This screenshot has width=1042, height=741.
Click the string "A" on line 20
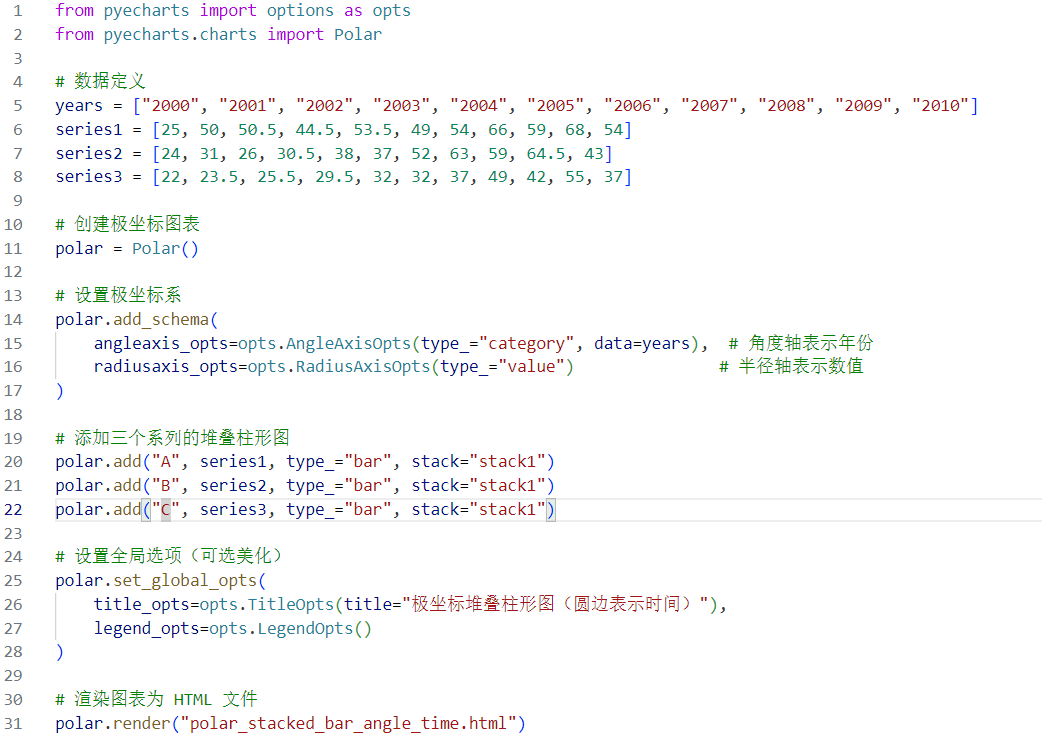click(165, 462)
